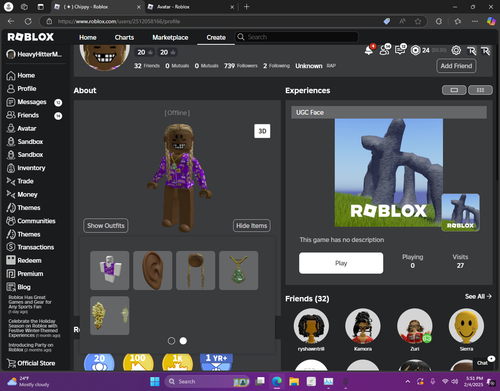
Task: Open Premium in the sidebar
Action: tap(25, 274)
